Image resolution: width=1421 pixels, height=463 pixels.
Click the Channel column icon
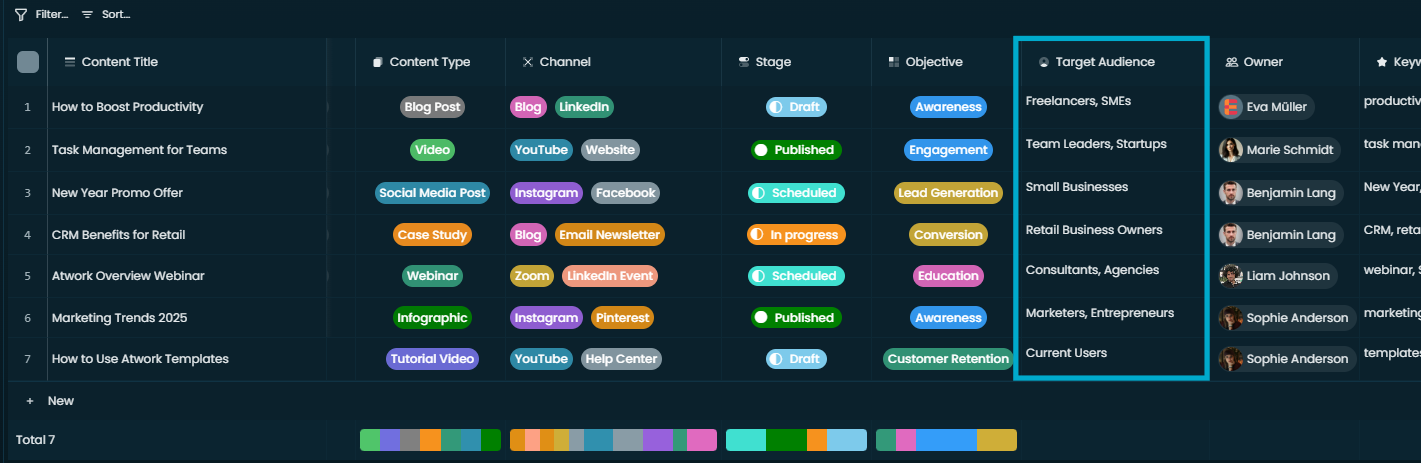tap(528, 62)
